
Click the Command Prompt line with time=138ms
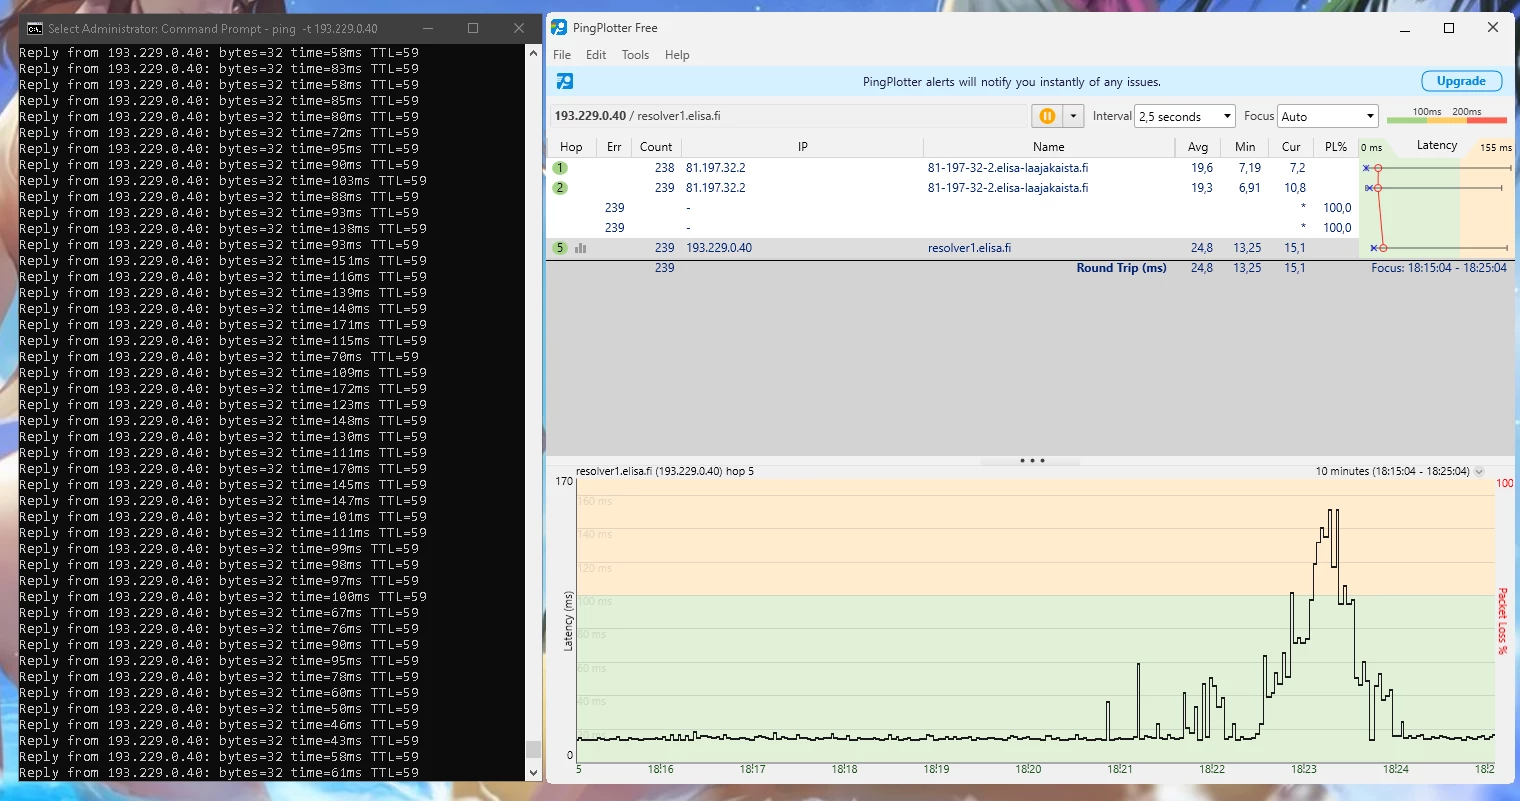[223, 229]
